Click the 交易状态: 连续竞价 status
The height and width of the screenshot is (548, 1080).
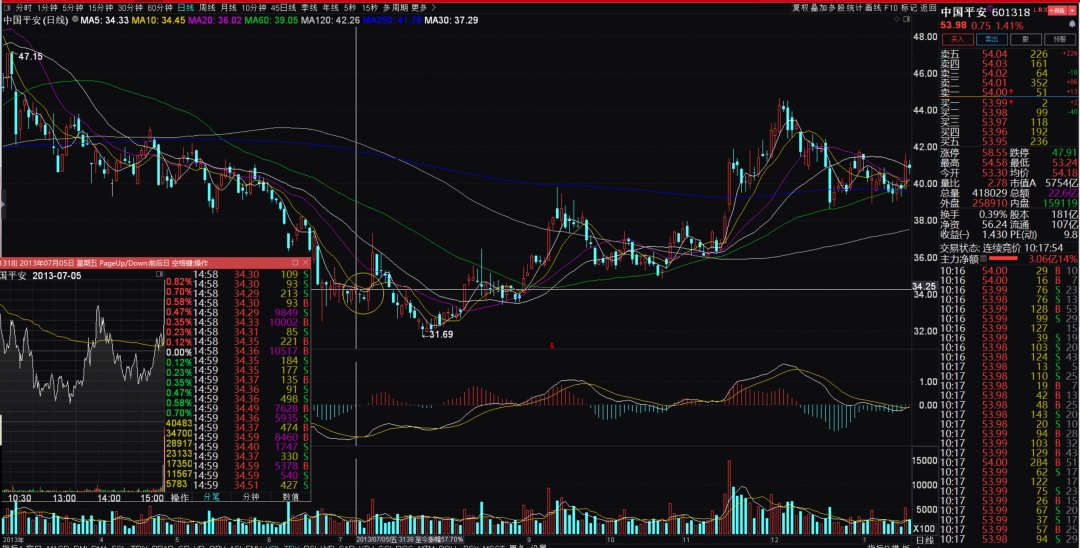(x=981, y=247)
